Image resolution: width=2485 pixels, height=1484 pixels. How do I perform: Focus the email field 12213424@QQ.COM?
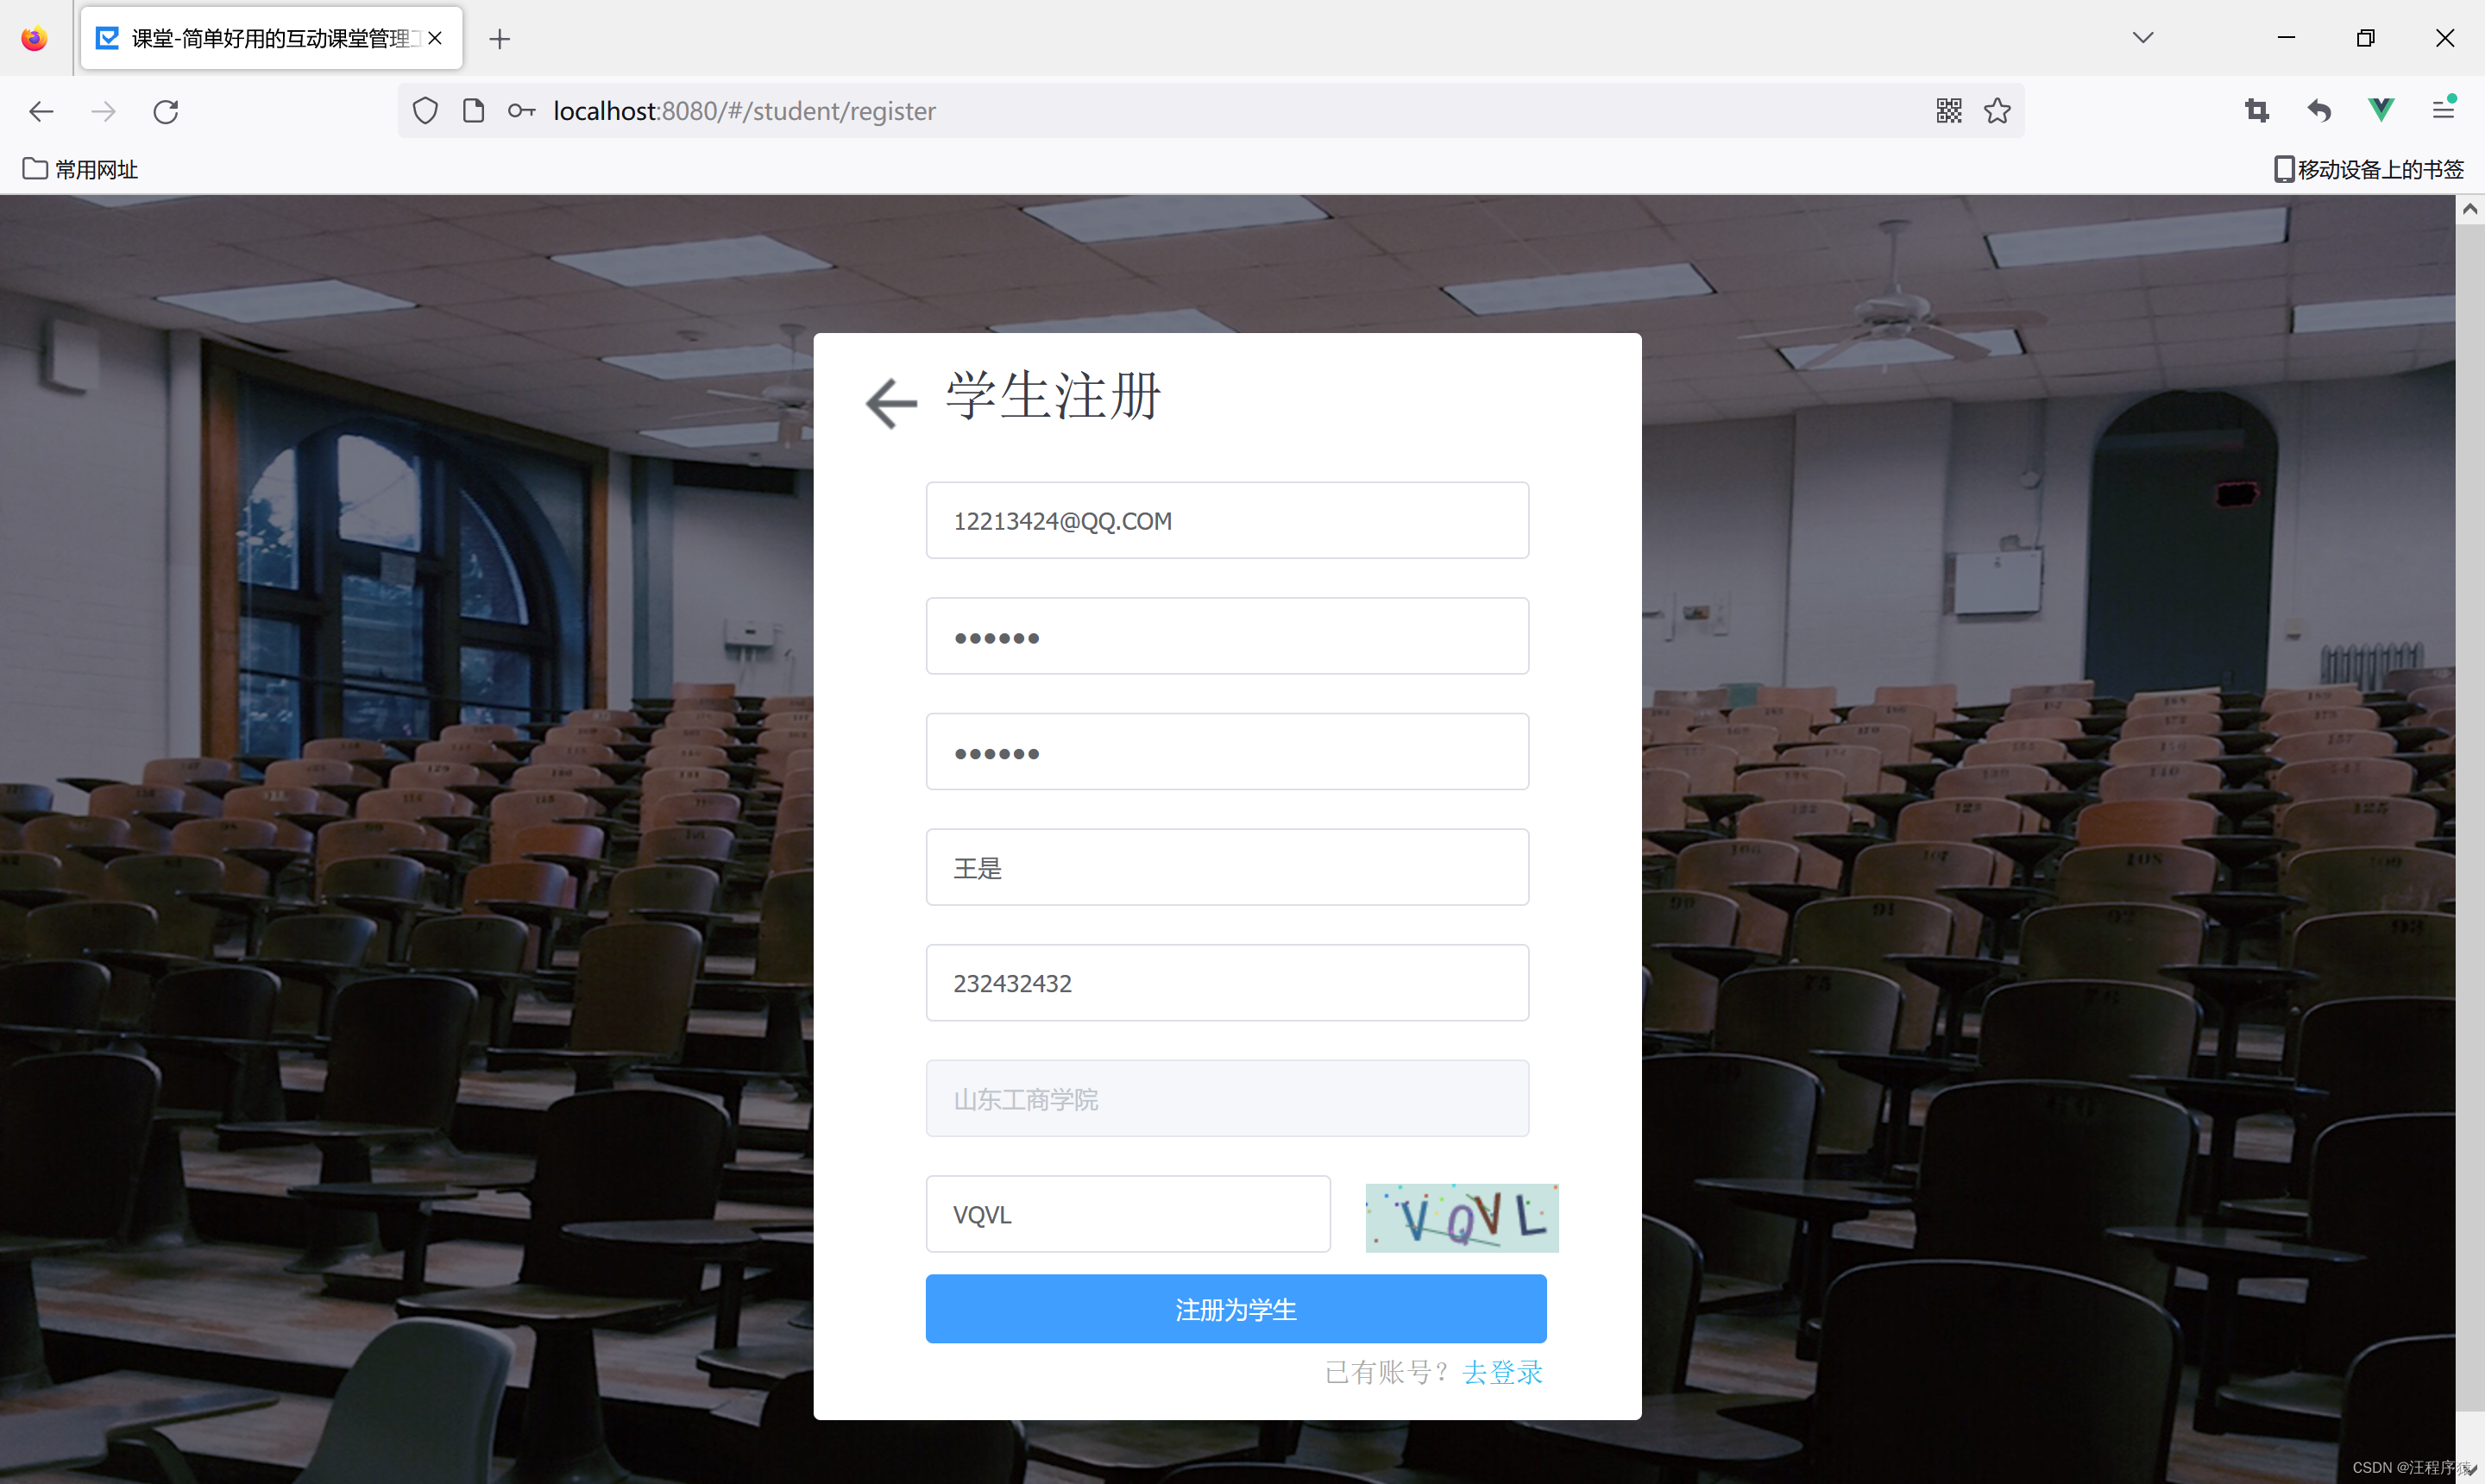1226,520
